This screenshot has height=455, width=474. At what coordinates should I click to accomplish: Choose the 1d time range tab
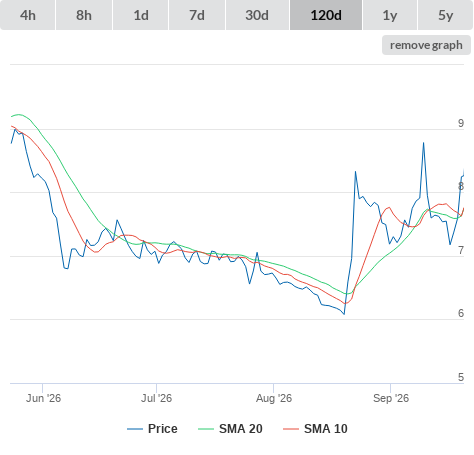[x=141, y=15]
